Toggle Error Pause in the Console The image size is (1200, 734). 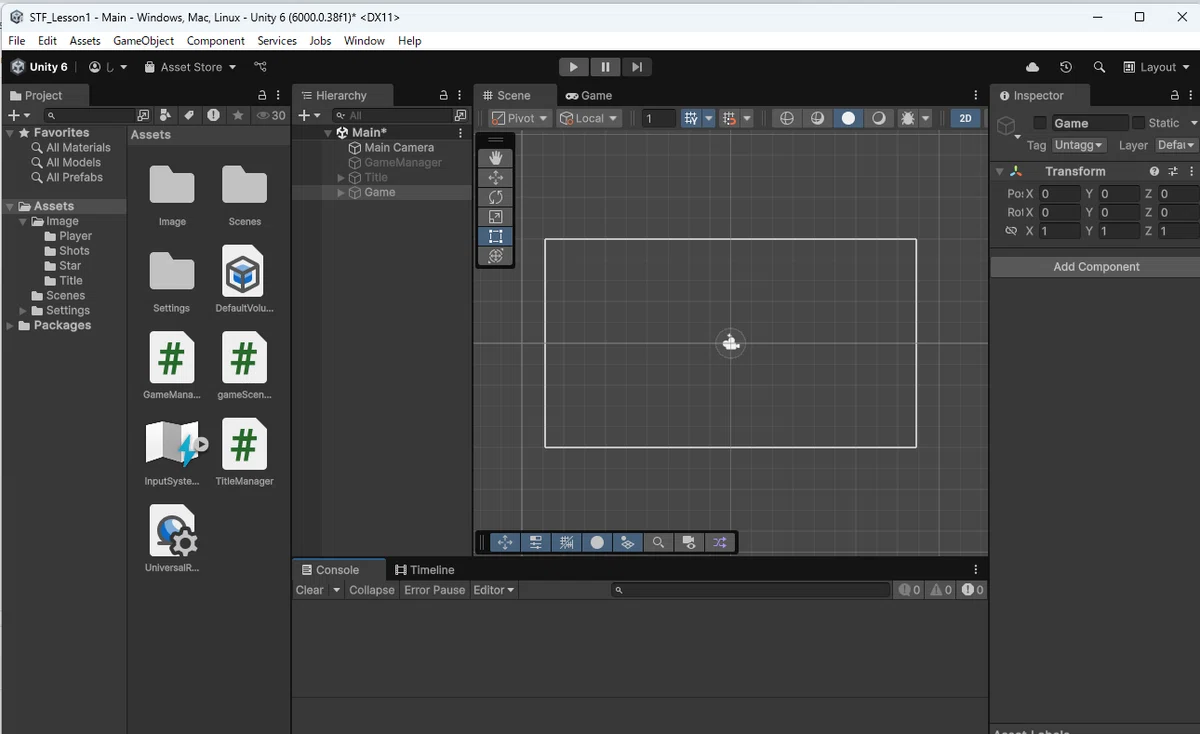tap(435, 590)
